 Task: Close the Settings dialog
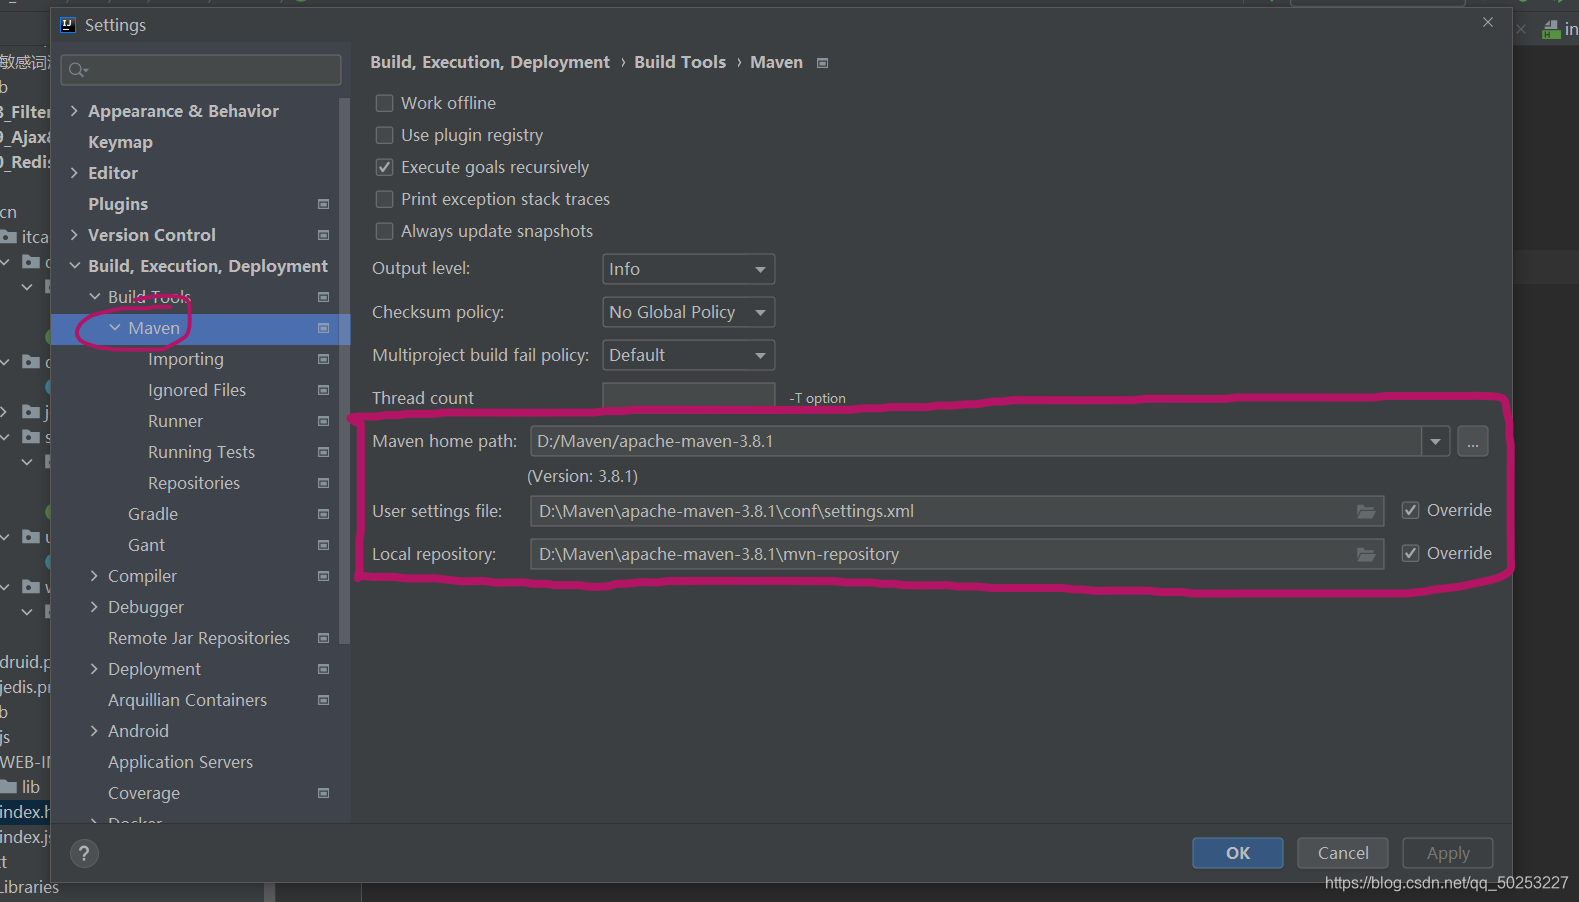pyautogui.click(x=1488, y=22)
